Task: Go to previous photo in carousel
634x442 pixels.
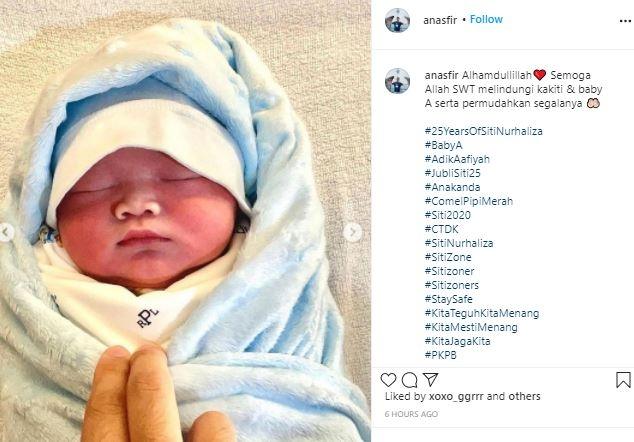Action: pos(6,232)
